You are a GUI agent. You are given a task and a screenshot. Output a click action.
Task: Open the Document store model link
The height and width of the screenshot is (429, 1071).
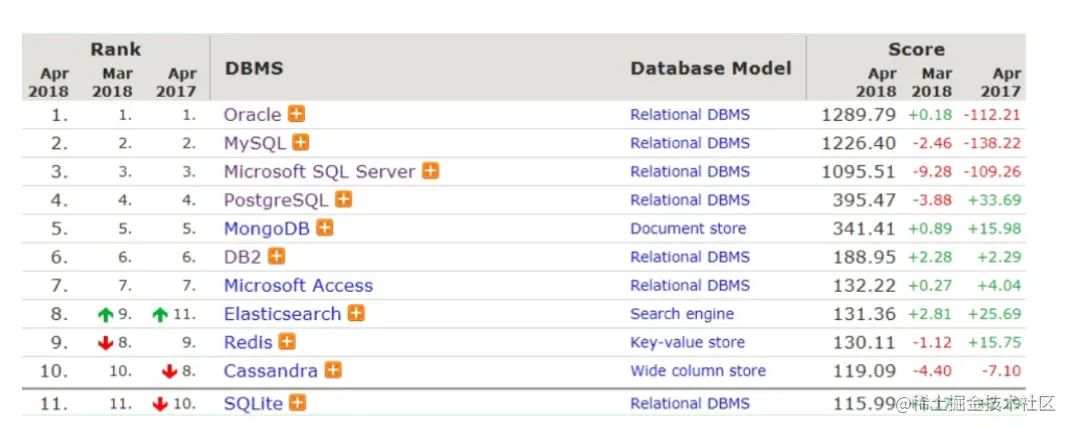click(x=688, y=229)
